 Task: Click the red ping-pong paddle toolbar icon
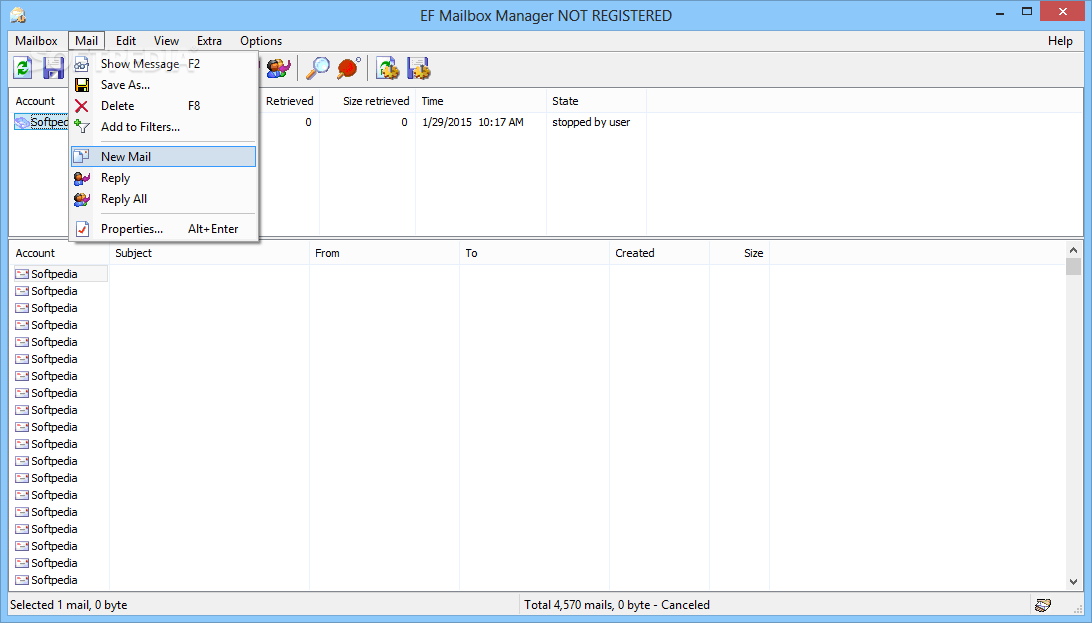coord(348,68)
